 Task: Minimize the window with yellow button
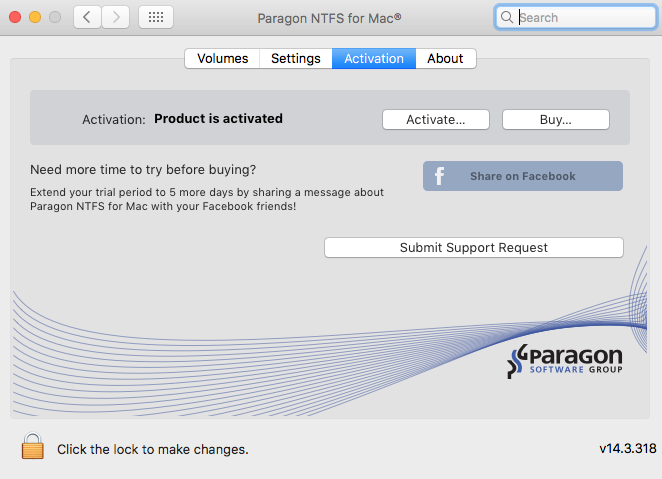[35, 17]
